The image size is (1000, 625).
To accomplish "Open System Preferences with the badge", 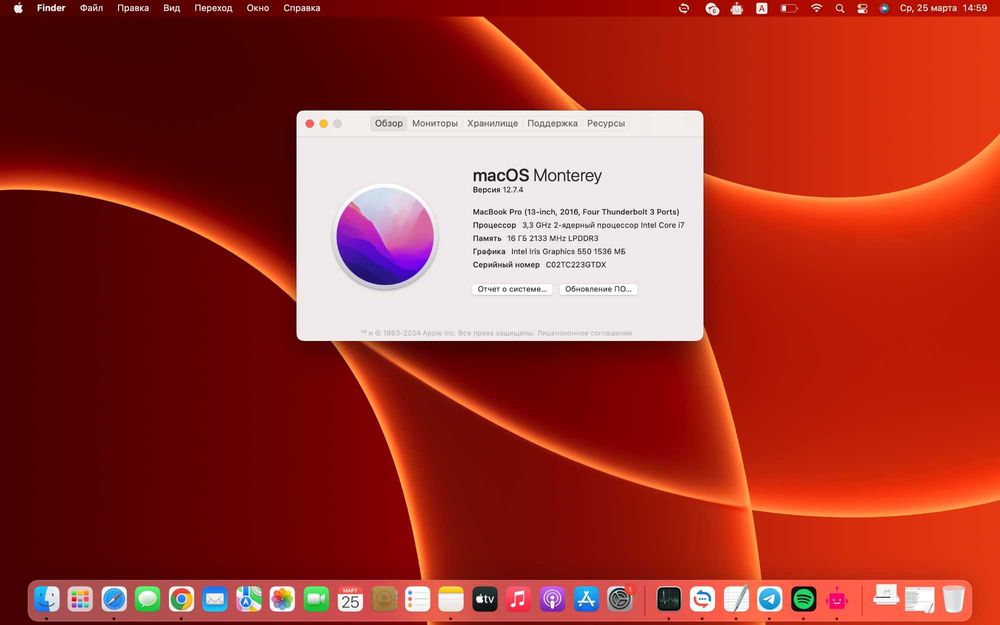I will click(619, 599).
